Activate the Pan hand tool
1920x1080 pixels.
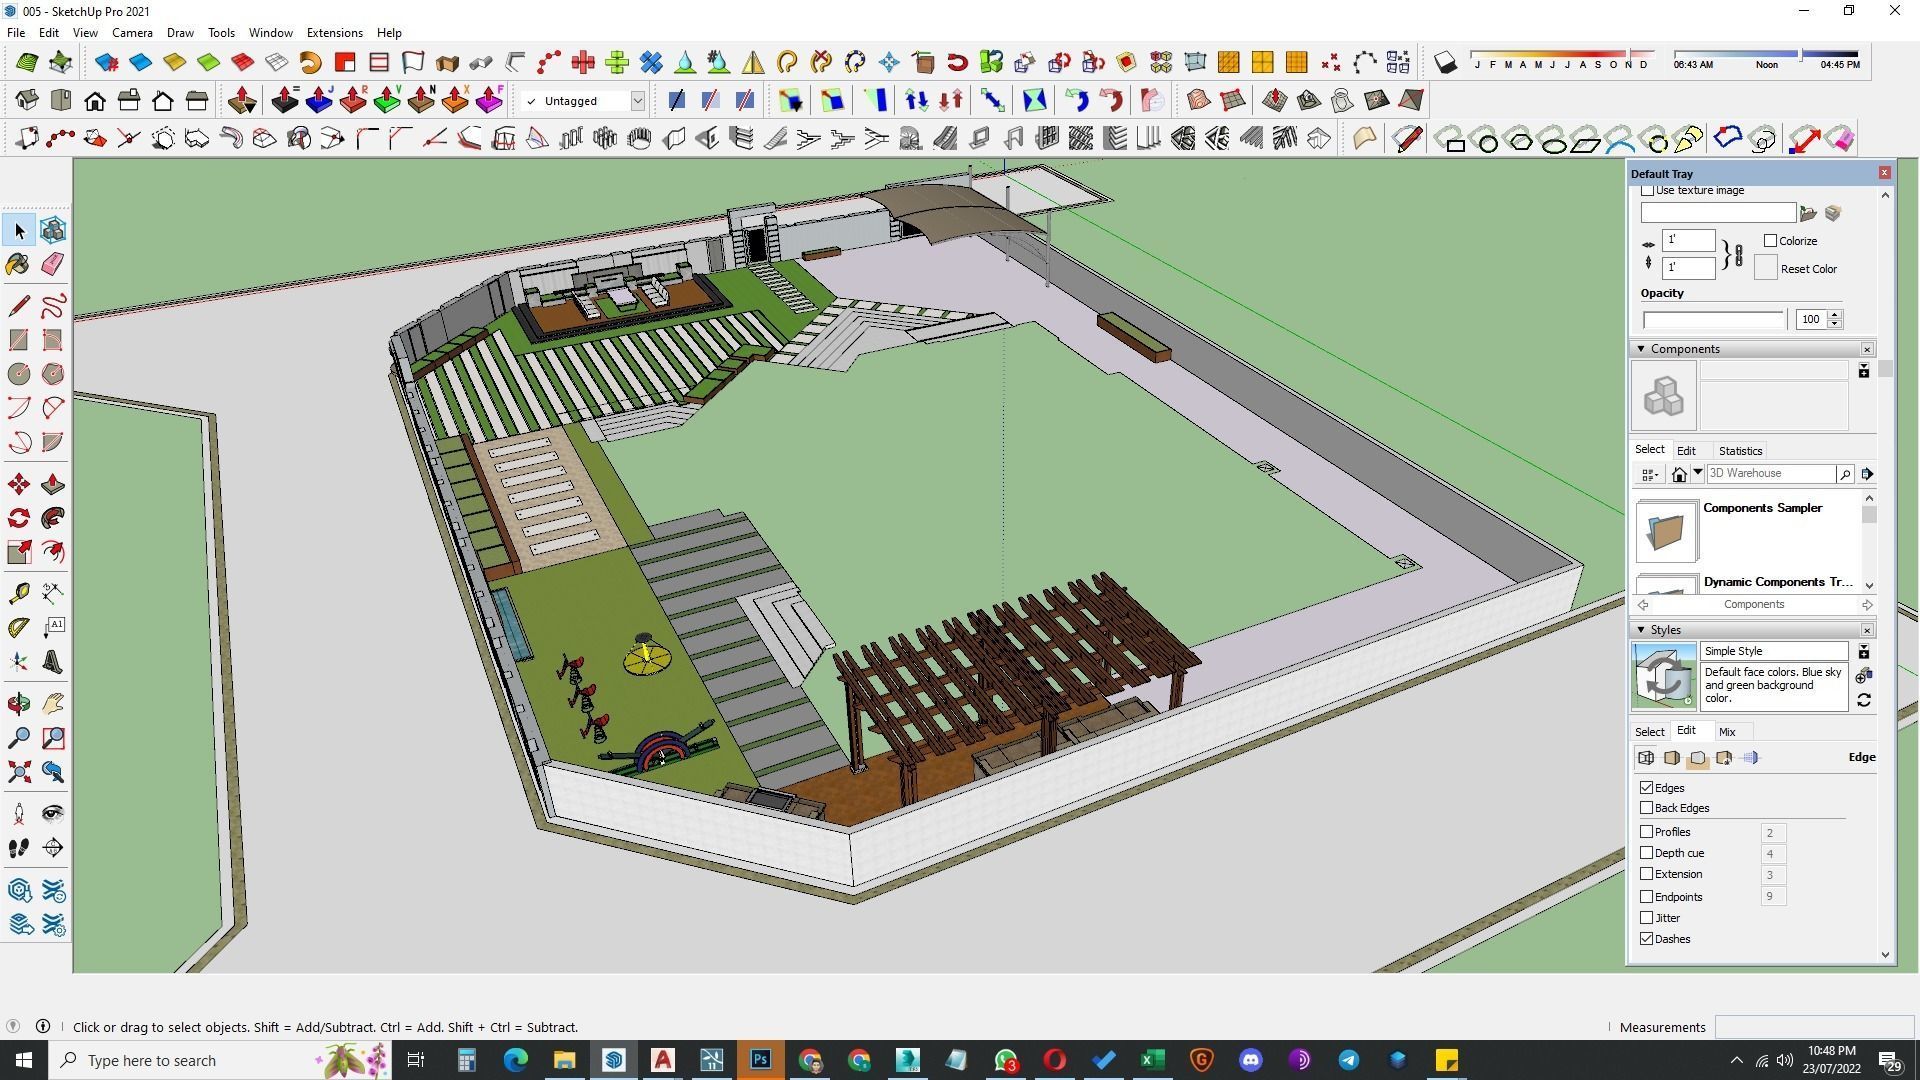53,705
